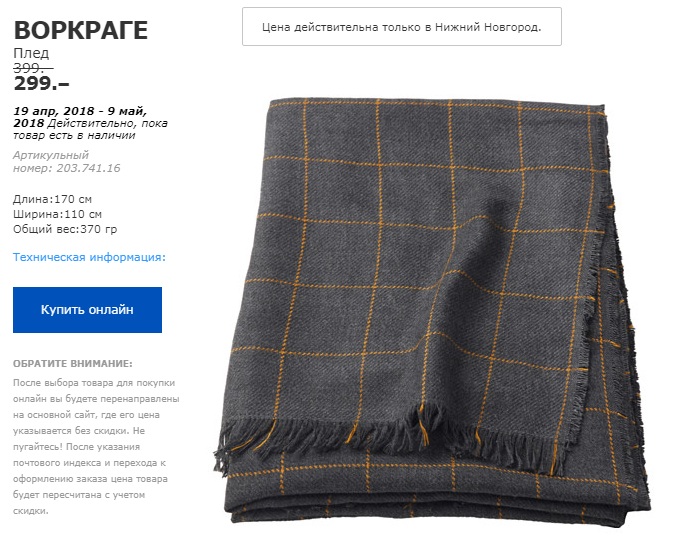Screen dimensions: 688x548
Task: Click the promotion dates 19 апр – 9 май
Action: [x=80, y=117]
